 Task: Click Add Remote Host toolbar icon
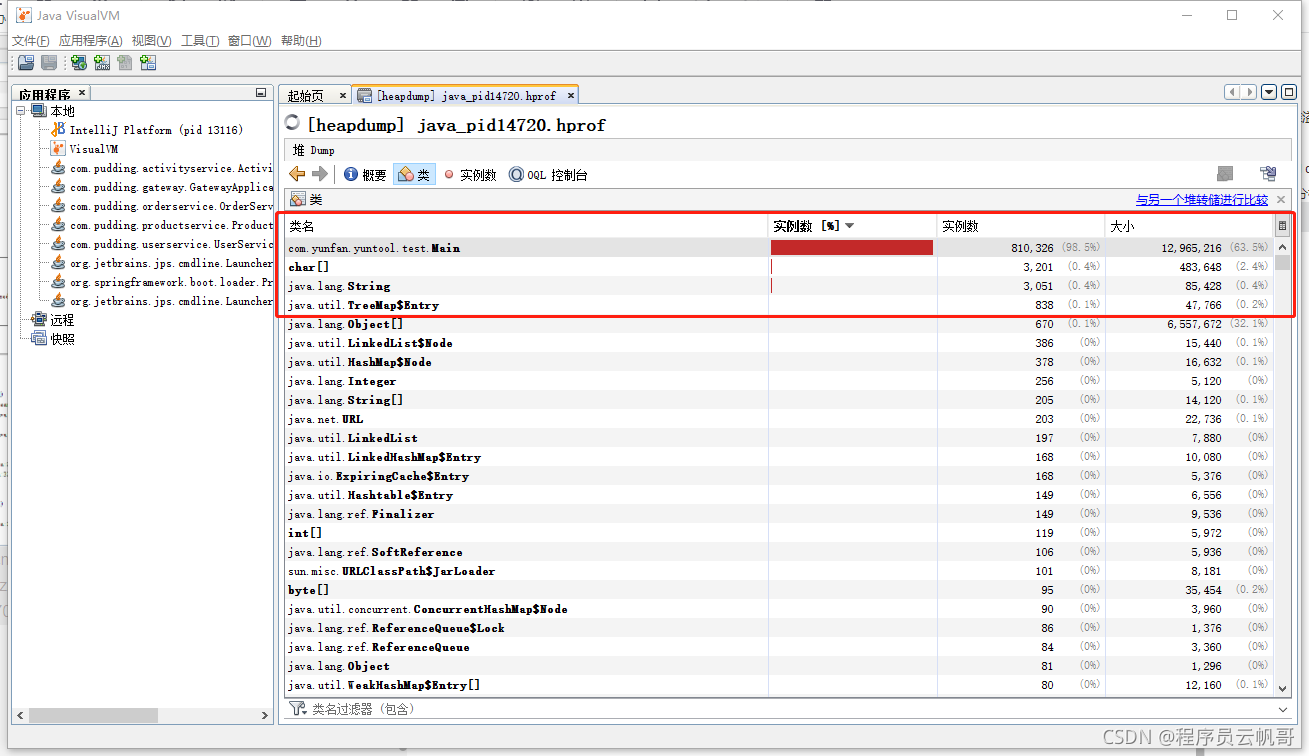(78, 63)
